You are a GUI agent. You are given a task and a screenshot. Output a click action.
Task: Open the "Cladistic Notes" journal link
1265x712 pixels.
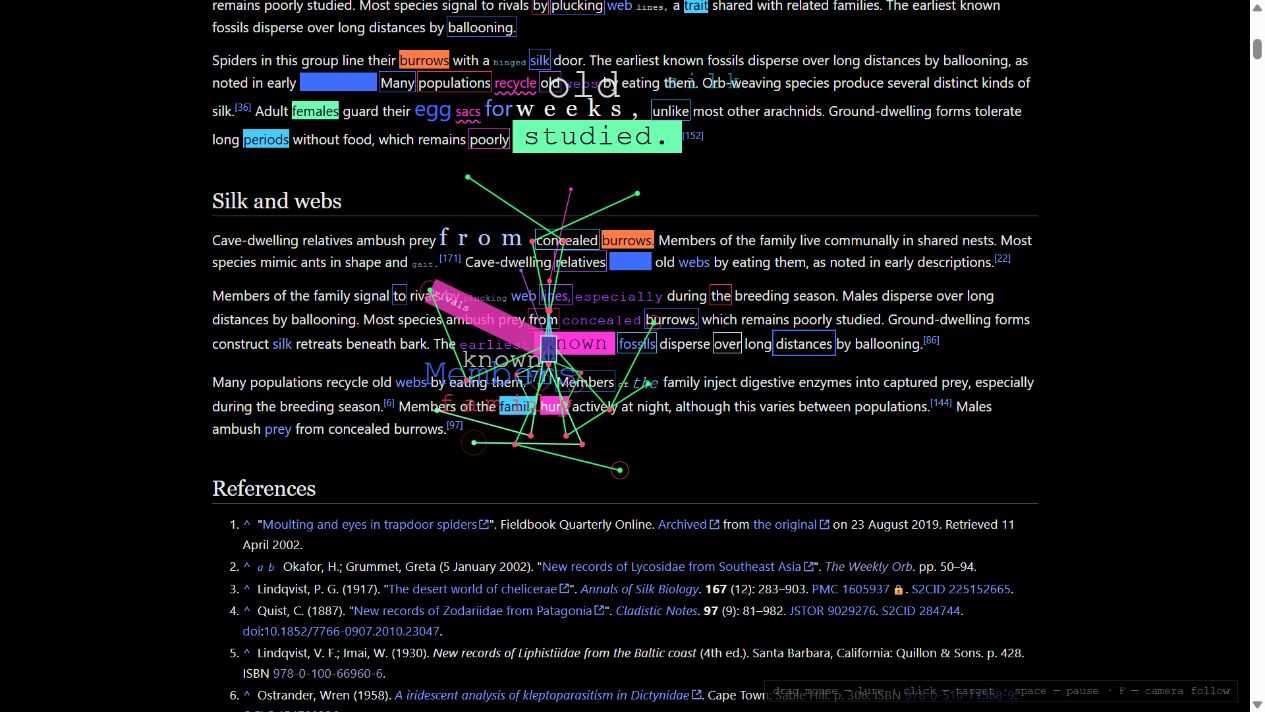(656, 610)
